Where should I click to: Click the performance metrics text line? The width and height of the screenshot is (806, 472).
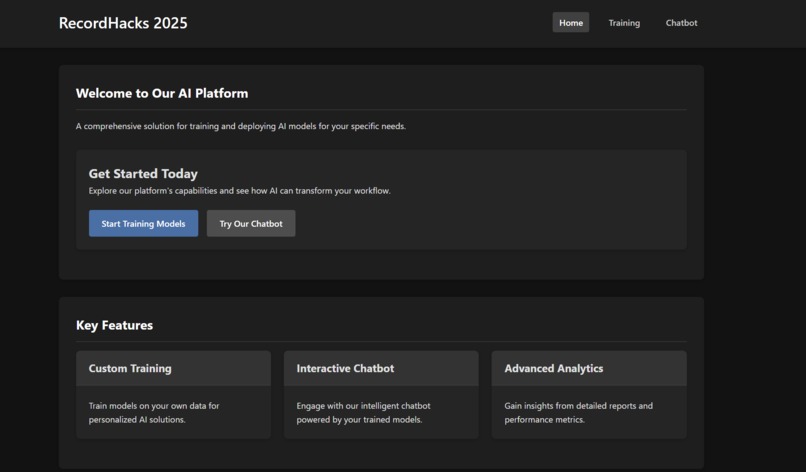[x=544, y=420]
